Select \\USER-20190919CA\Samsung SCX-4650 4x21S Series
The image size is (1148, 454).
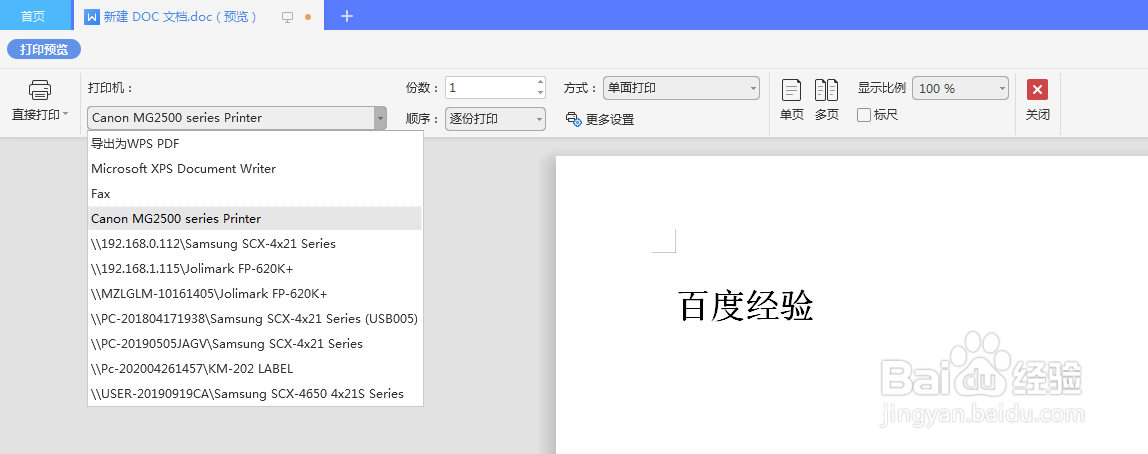point(255,393)
